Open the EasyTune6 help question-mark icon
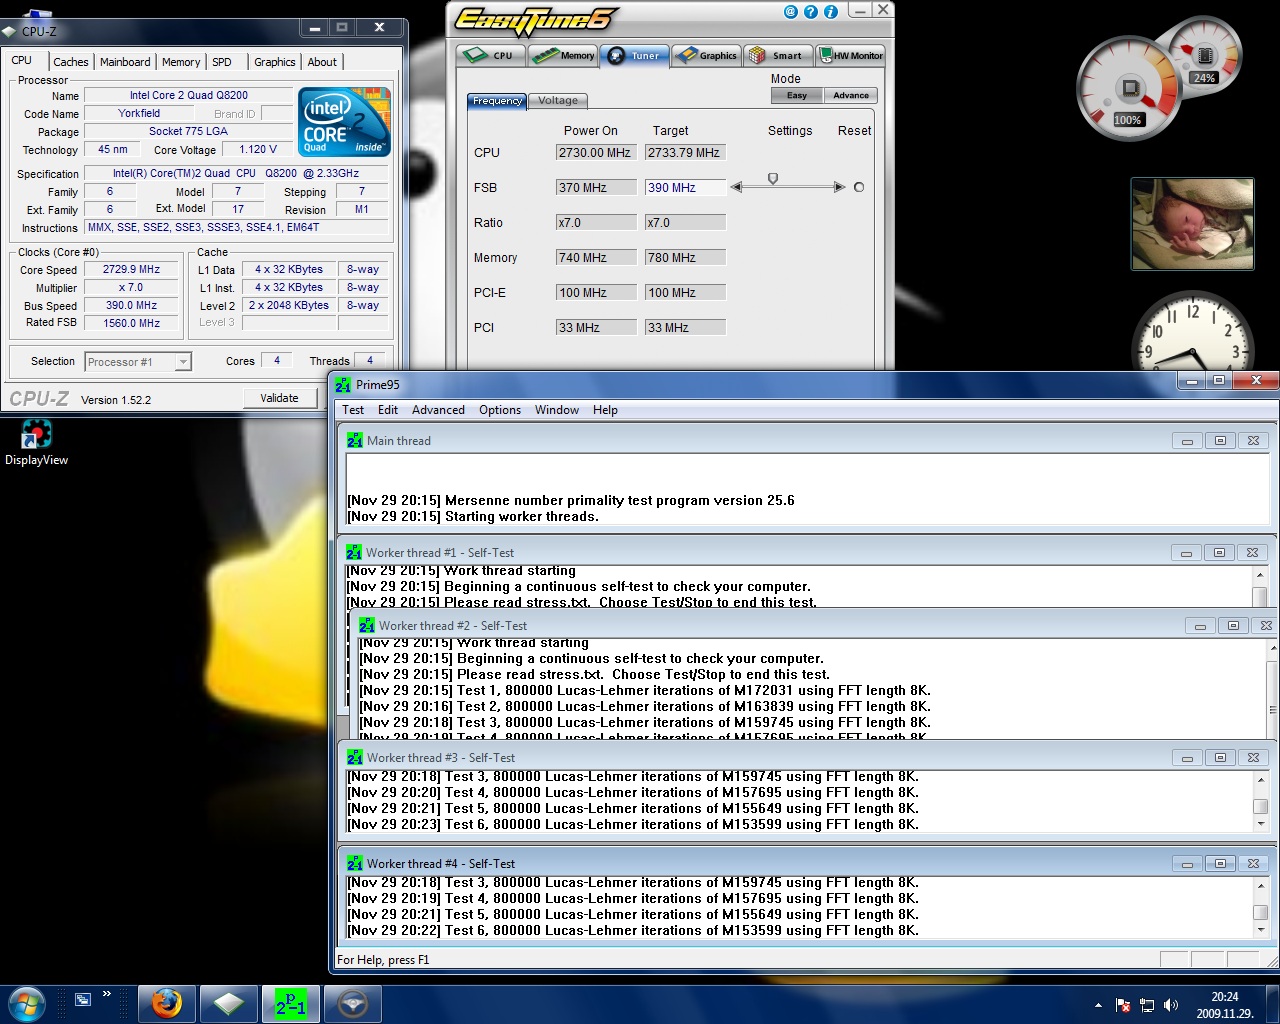The height and width of the screenshot is (1024, 1280). [811, 12]
